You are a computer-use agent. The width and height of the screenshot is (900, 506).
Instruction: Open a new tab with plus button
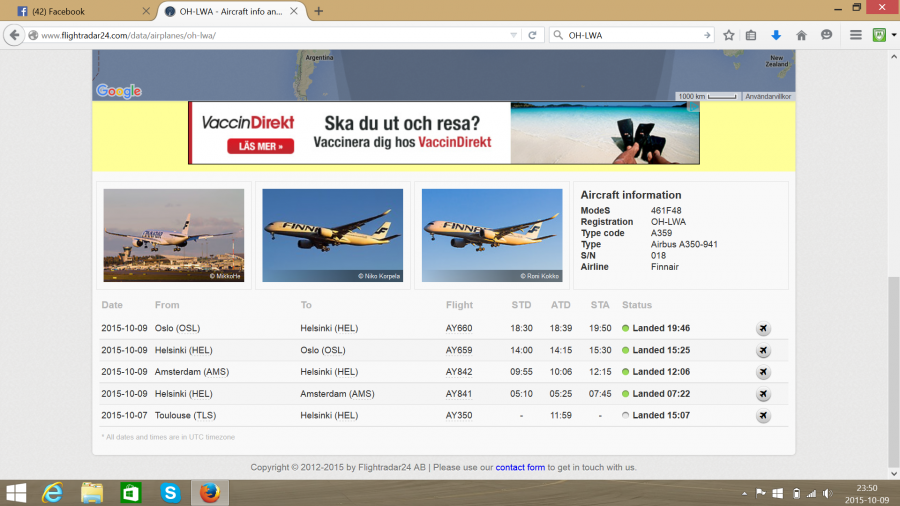319,11
